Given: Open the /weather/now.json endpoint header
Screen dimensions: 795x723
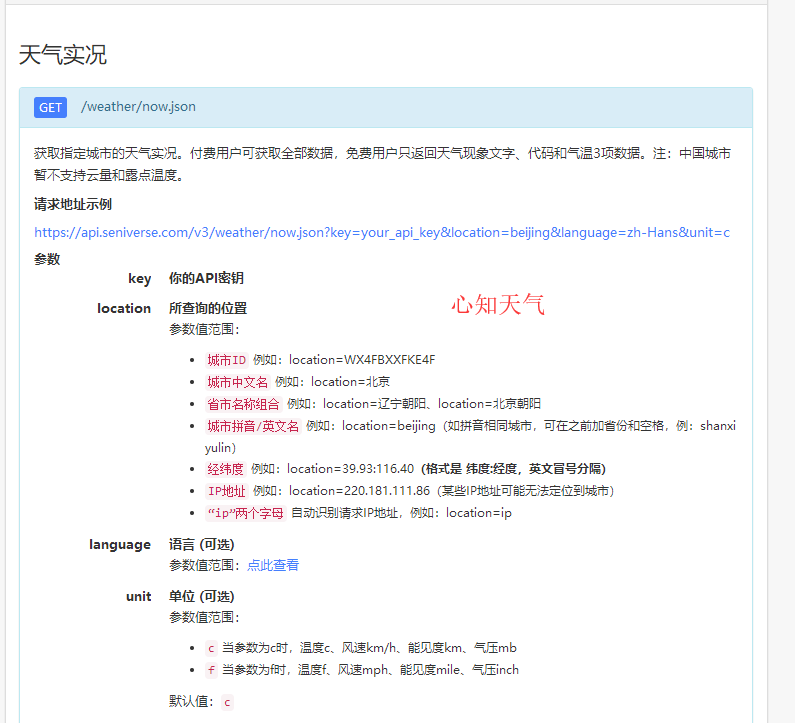Looking at the screenshot, I should pyautogui.click(x=386, y=107).
